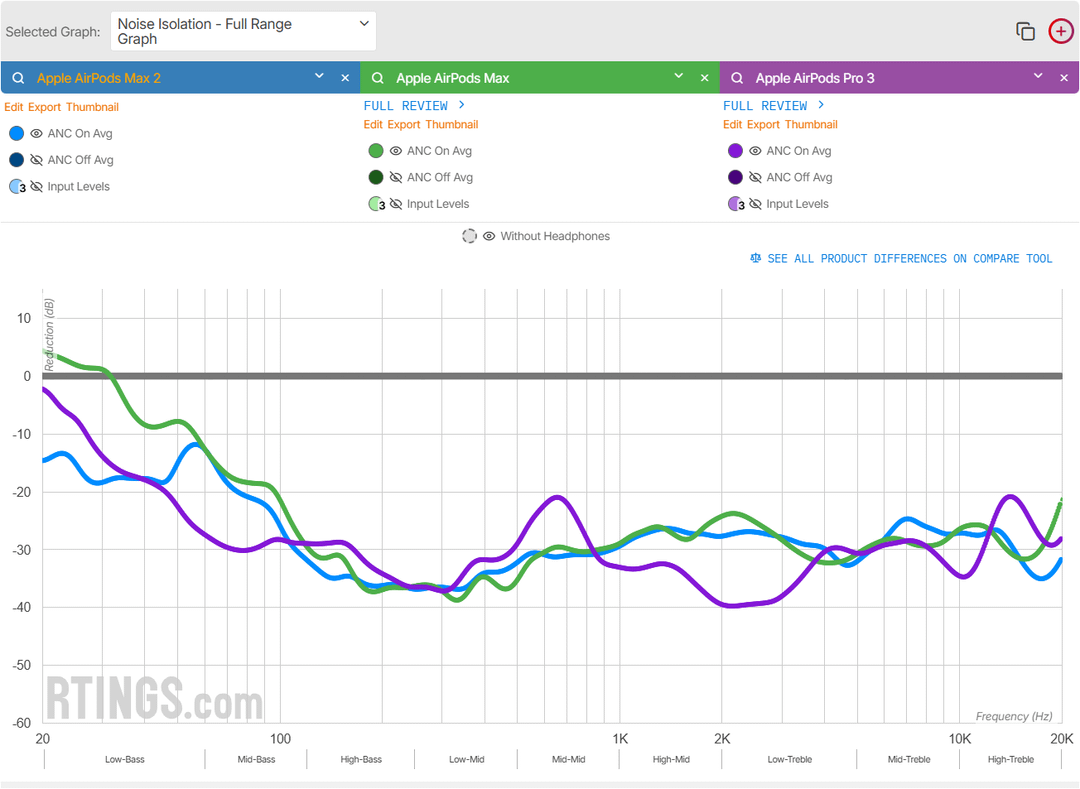This screenshot has height=789, width=1080.
Task: Remove Apple AirPods Pro 3 from comparison
Action: click(1064, 78)
